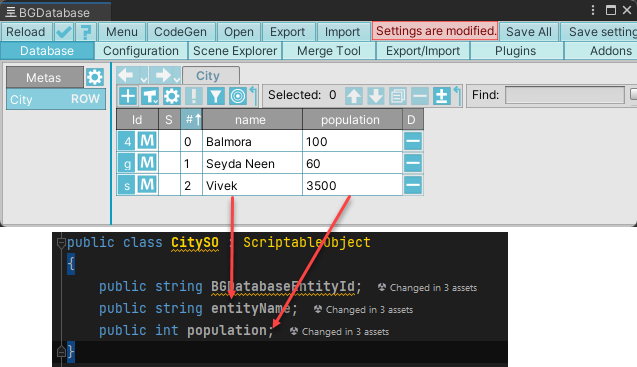
Task: Open the Plugins tab
Action: point(516,51)
